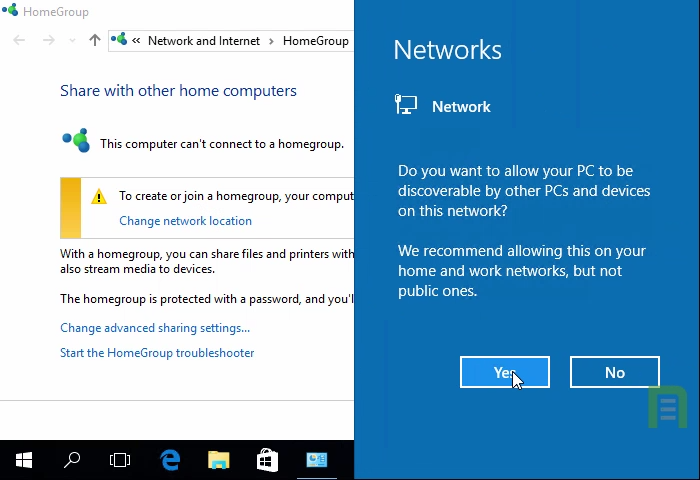
Task: Click HomeGroup icon in address bar
Action: [x=119, y=39]
